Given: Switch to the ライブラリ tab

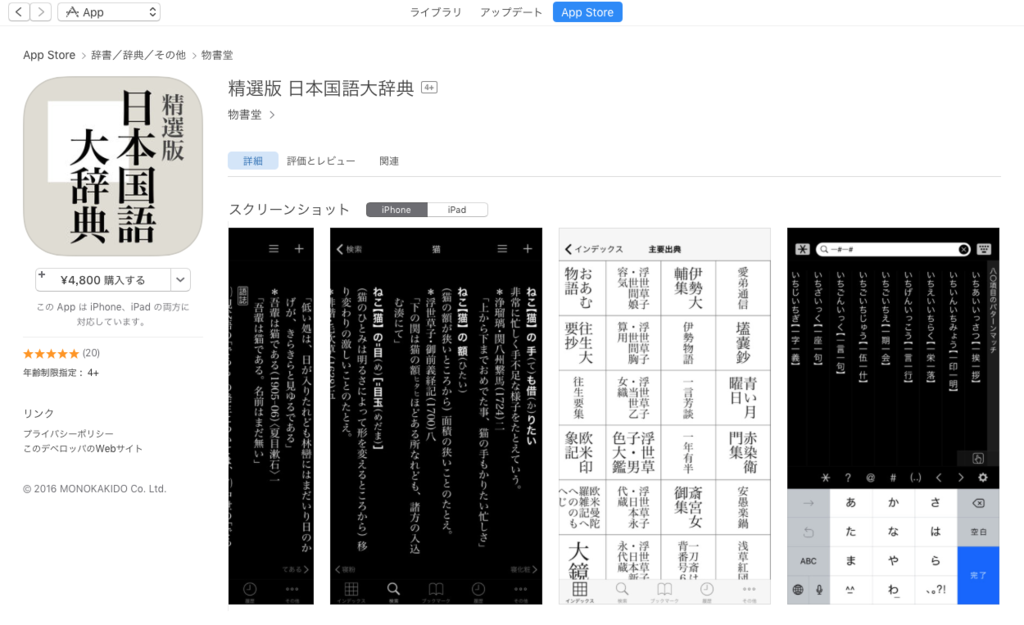Looking at the screenshot, I should (435, 12).
